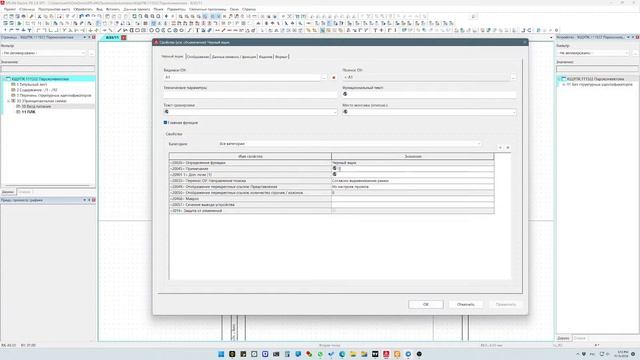Open the Справка menu
This screenshot has width=640, height=360.
[x=249, y=9]
